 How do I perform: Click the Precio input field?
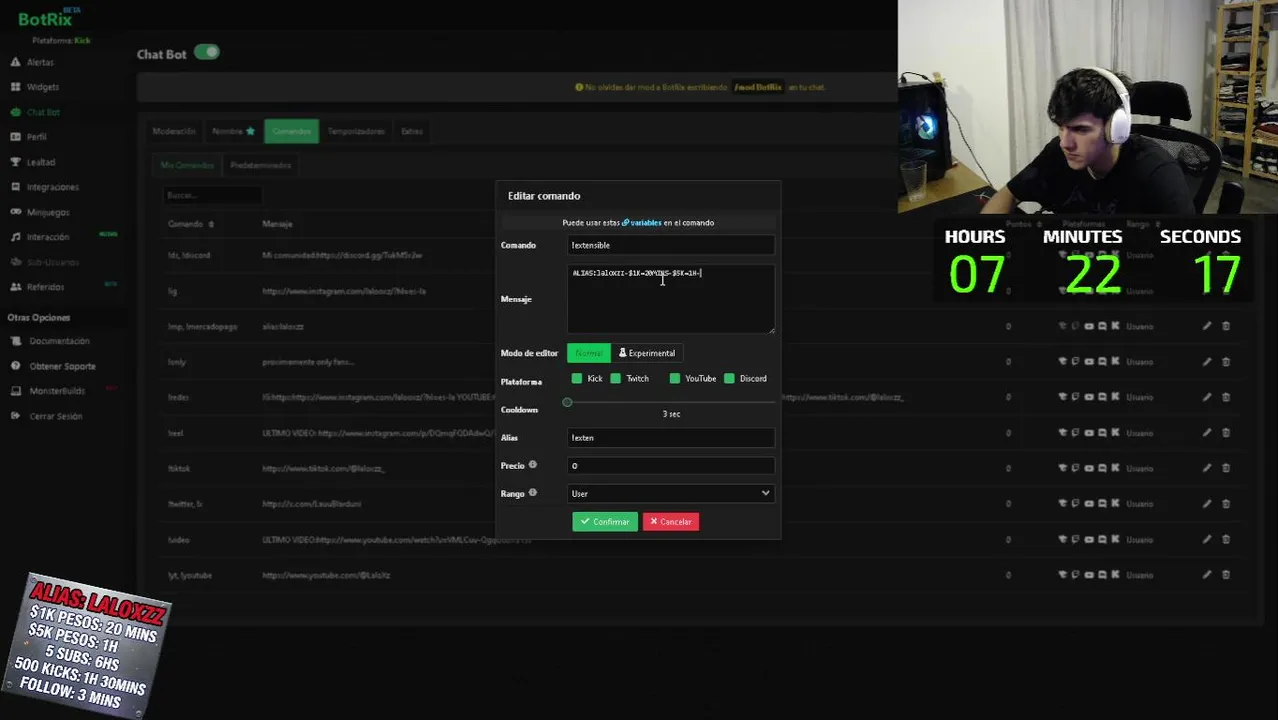click(x=671, y=465)
